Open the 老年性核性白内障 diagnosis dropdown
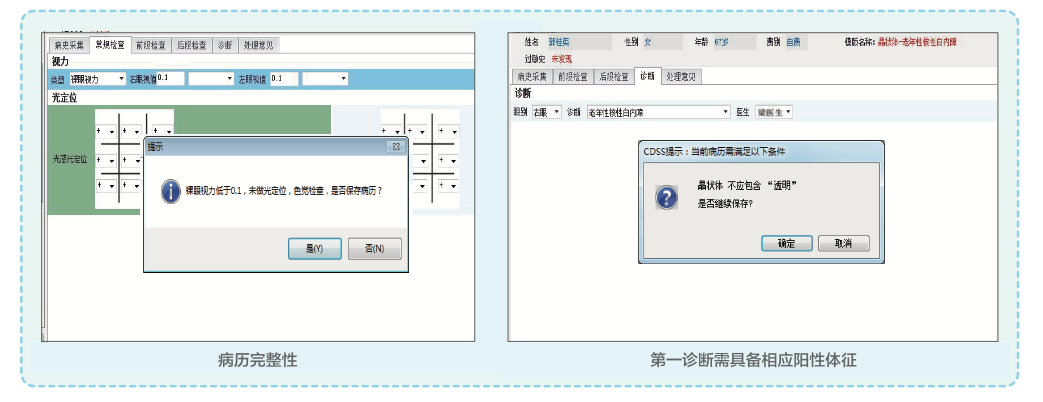1043x402 pixels. (726, 112)
